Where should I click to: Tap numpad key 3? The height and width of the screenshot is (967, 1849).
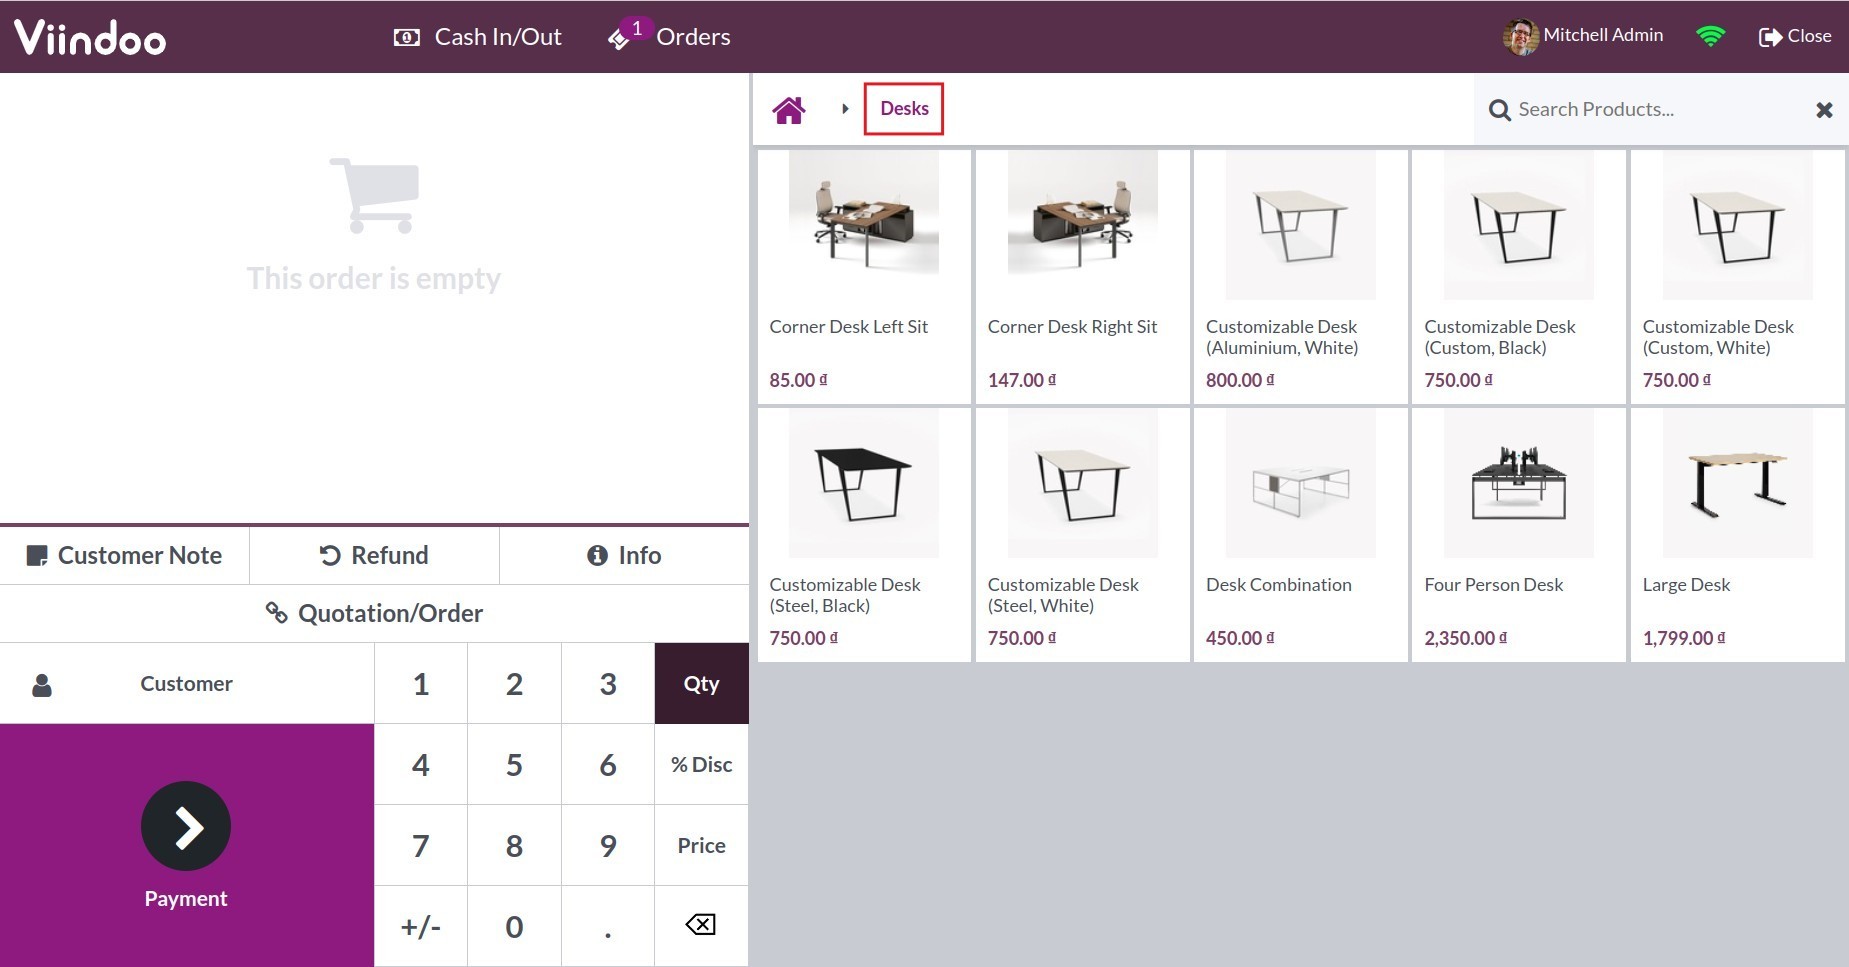coord(608,684)
